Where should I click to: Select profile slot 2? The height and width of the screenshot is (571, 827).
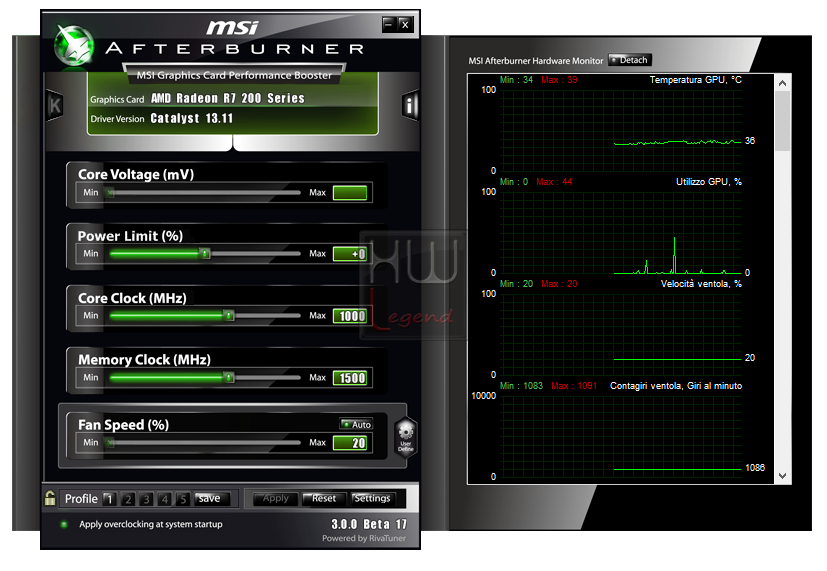(128, 499)
